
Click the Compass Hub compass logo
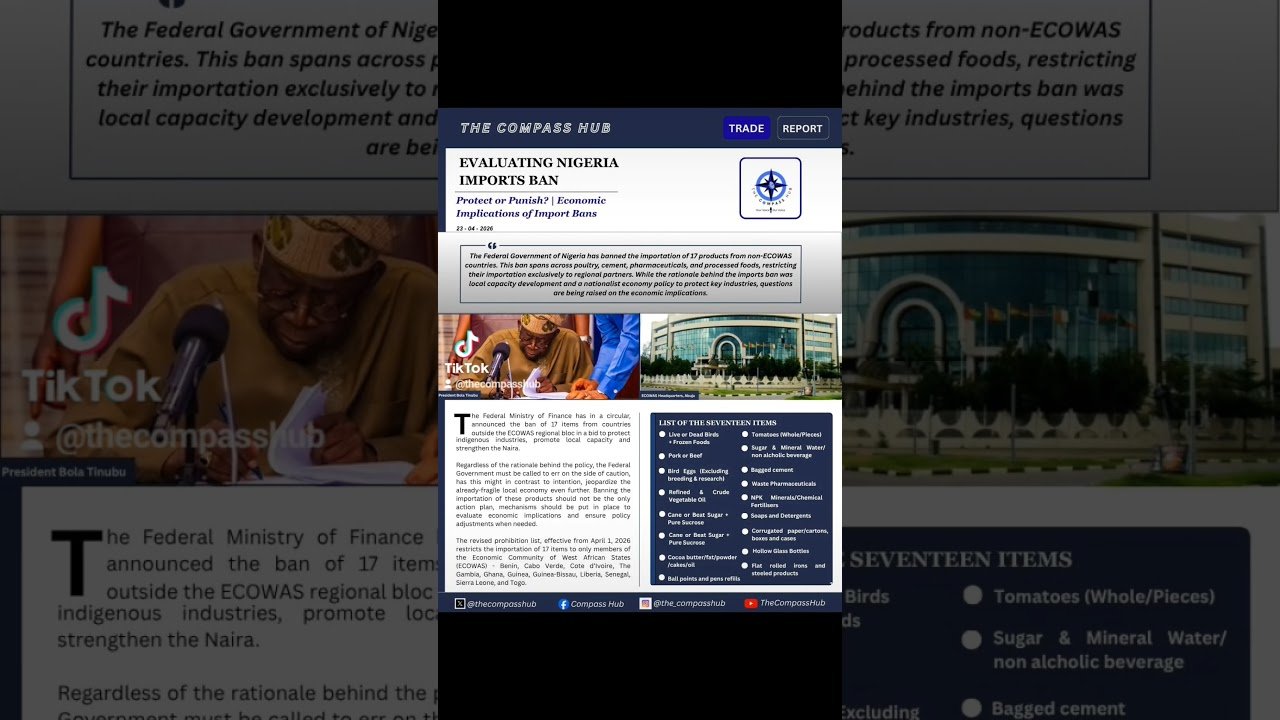pyautogui.click(x=770, y=186)
